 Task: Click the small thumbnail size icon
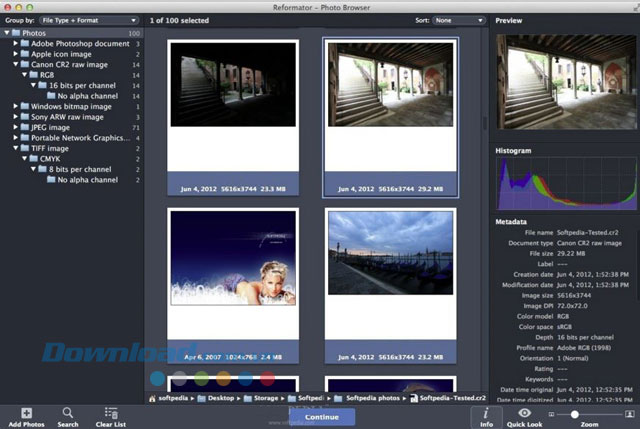click(x=550, y=413)
